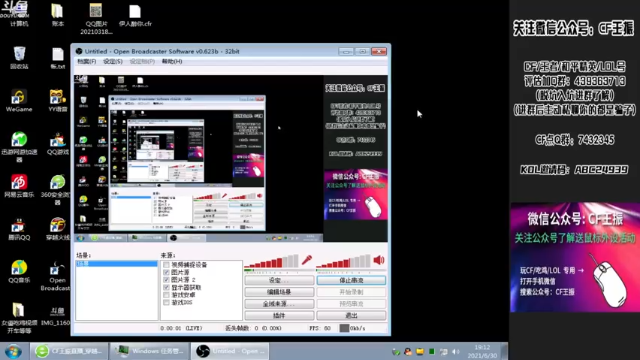The width and height of the screenshot is (640, 360).
Task: Select the .txt file icon on desktop
Action: [58, 58]
